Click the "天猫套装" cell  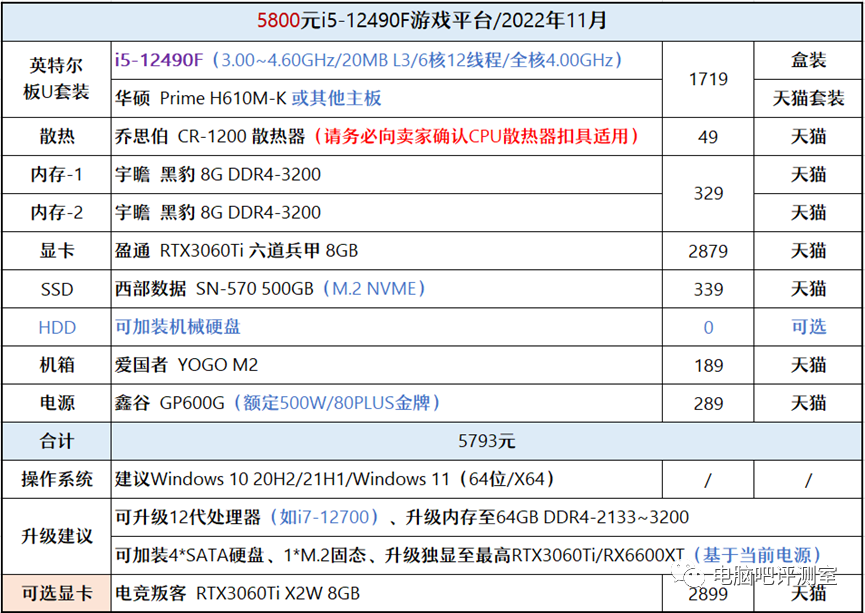coord(808,98)
